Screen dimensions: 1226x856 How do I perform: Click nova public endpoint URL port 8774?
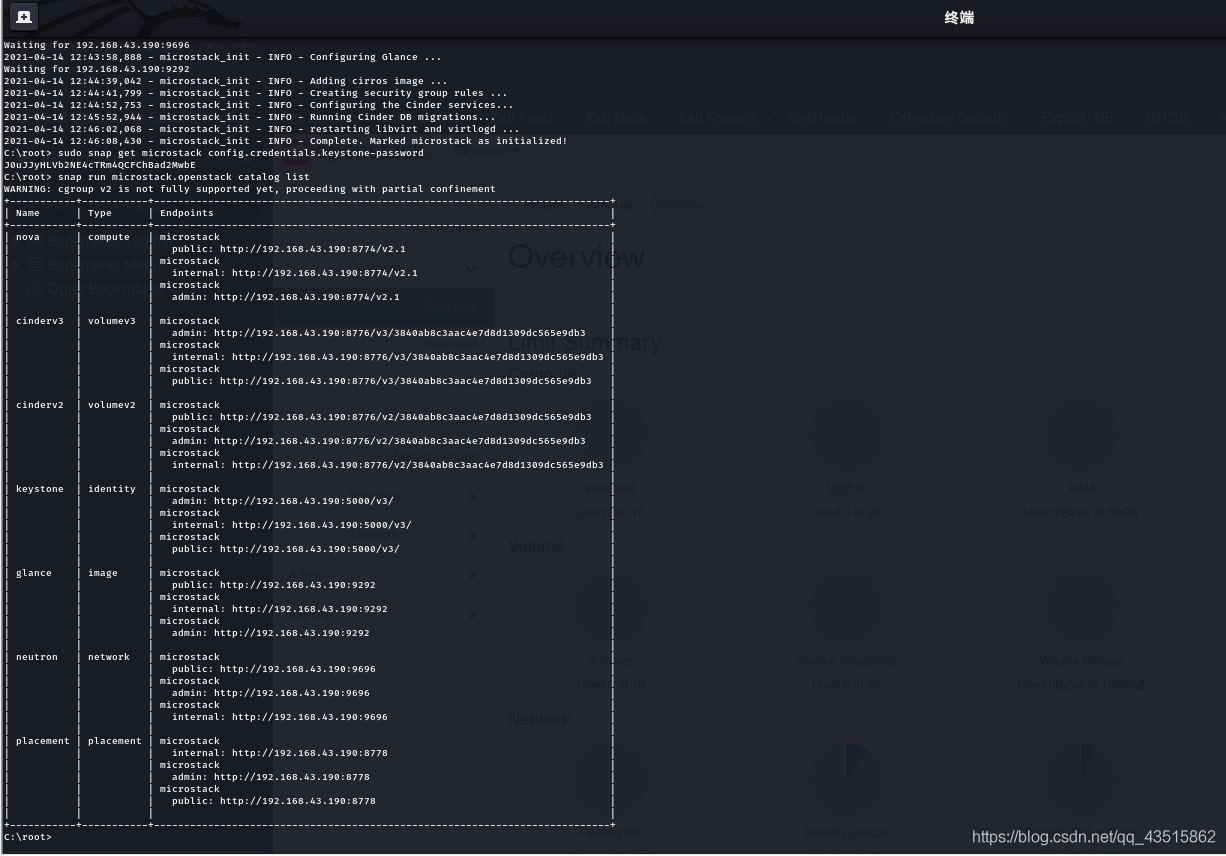(313, 249)
